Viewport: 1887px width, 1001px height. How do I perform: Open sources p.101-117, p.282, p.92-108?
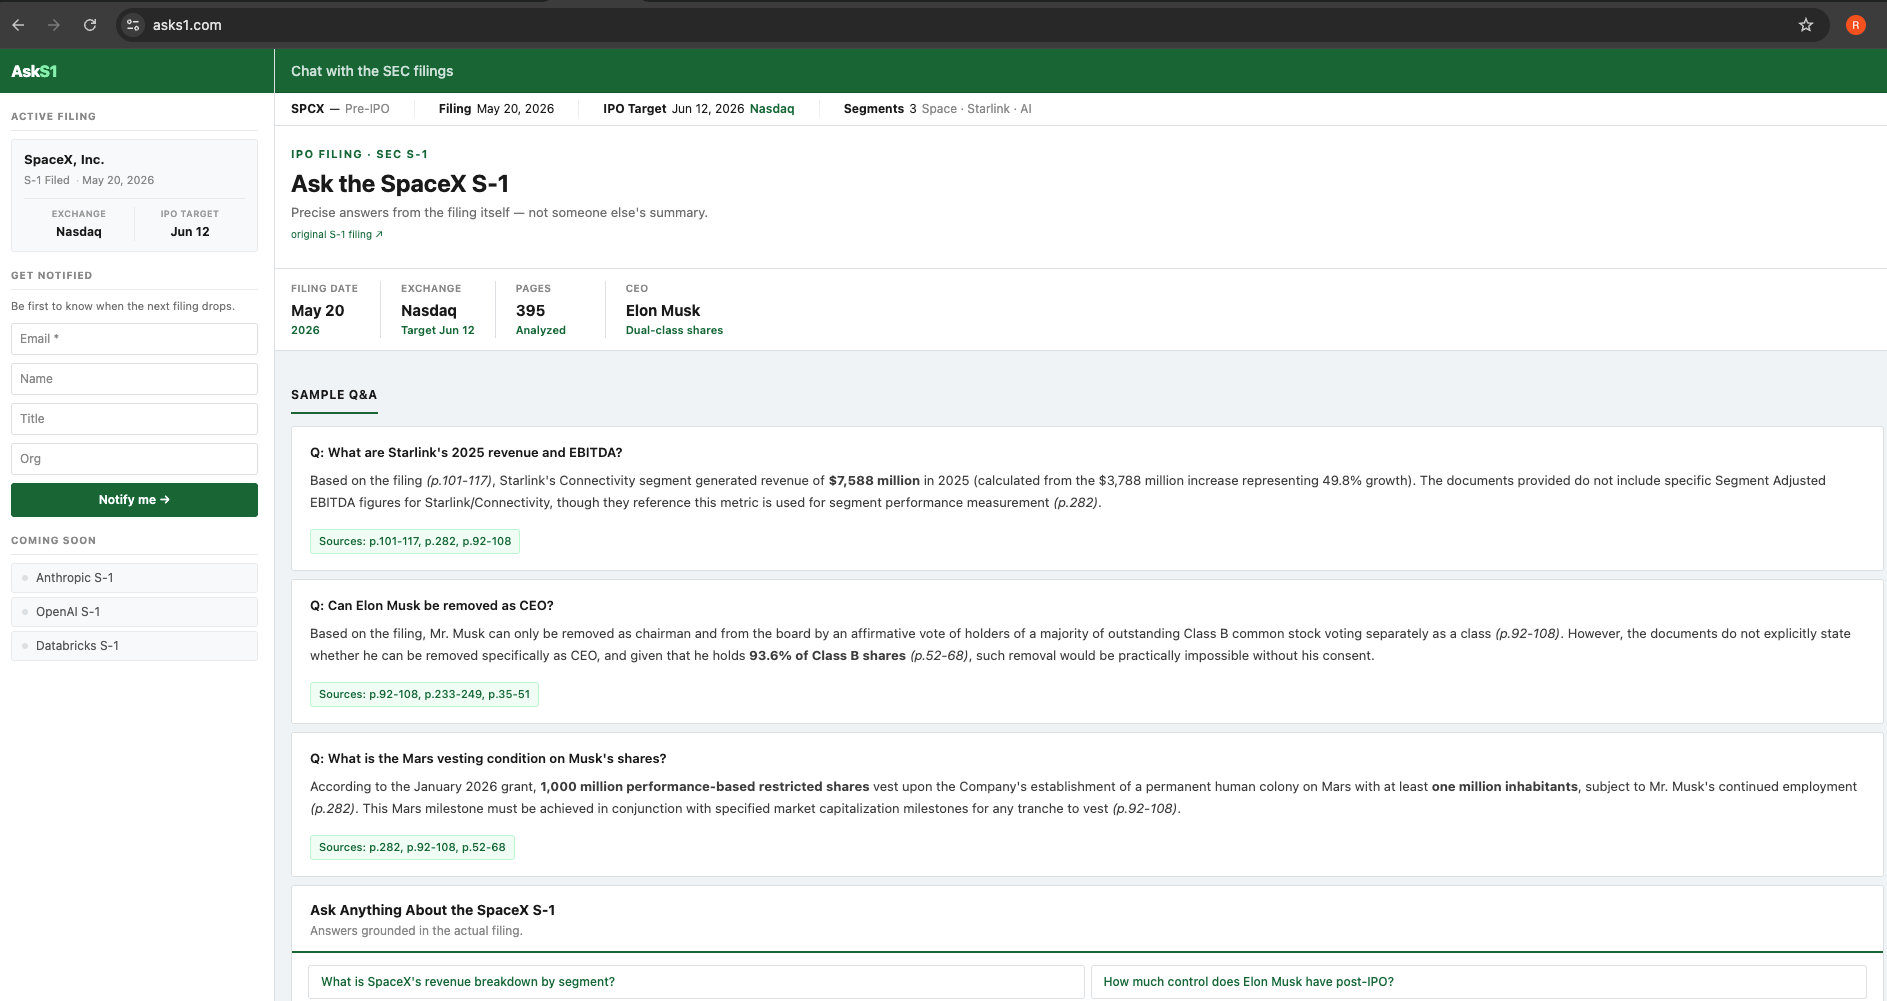click(415, 541)
